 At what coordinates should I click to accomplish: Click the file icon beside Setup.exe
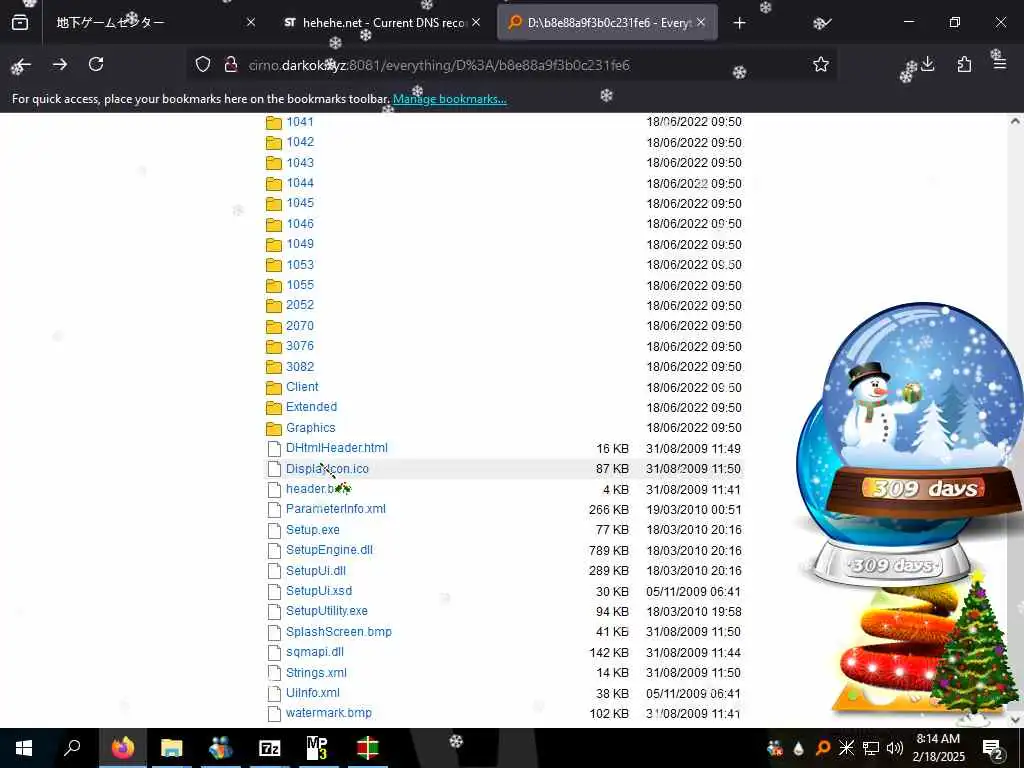pyautogui.click(x=274, y=530)
